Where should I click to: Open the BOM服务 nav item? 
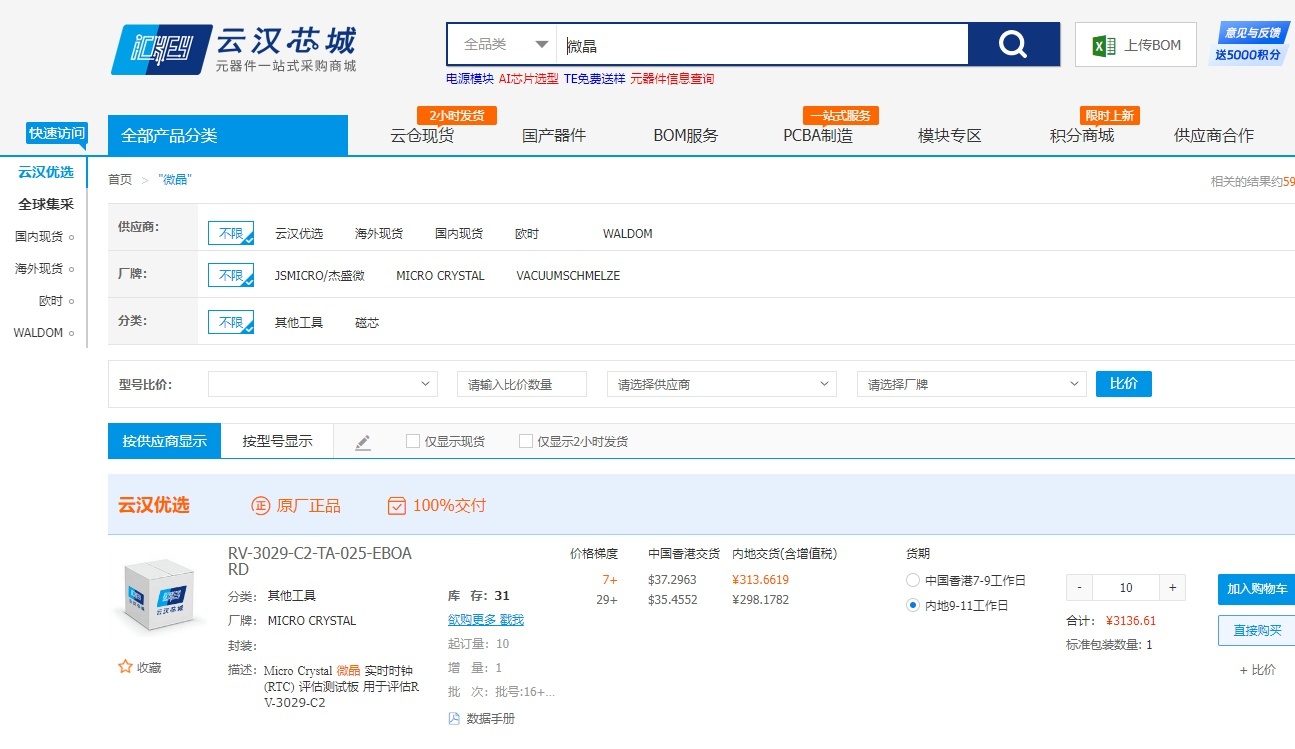[x=686, y=135]
